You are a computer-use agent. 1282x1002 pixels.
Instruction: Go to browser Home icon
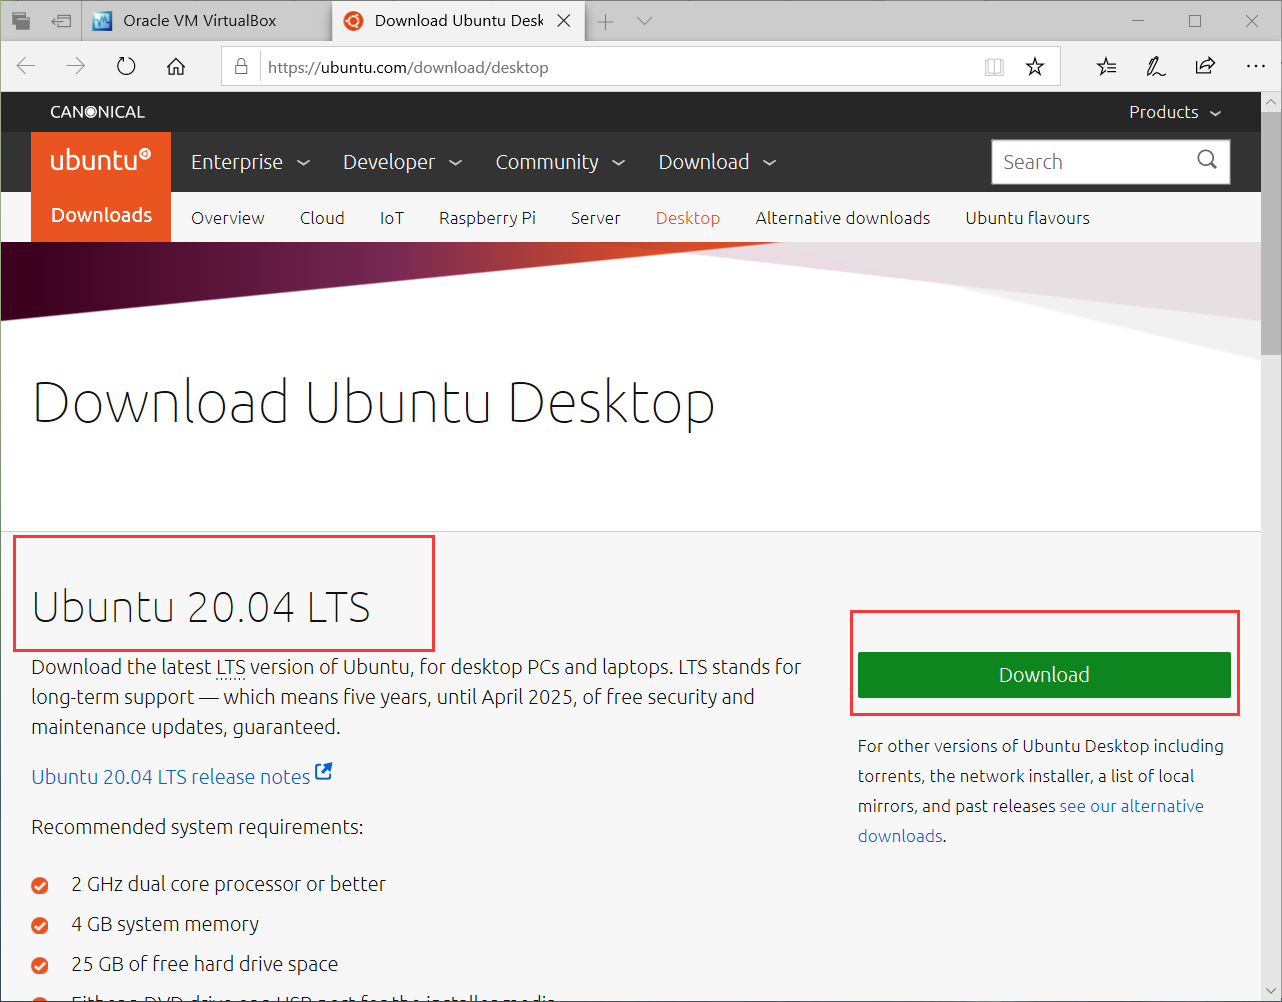pos(176,66)
